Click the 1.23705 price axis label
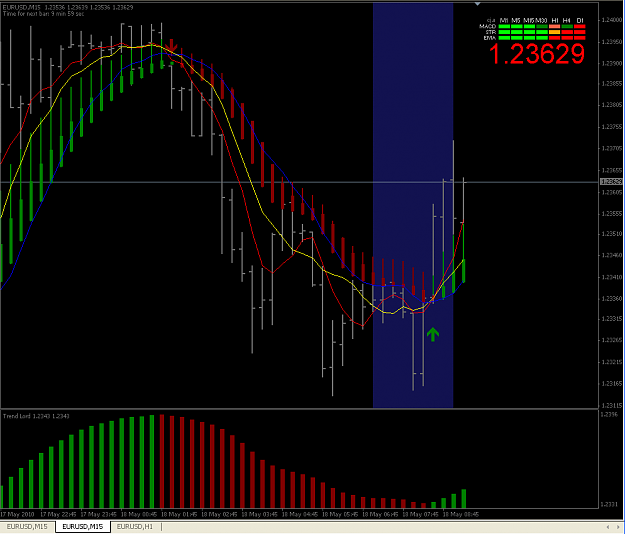 point(611,148)
